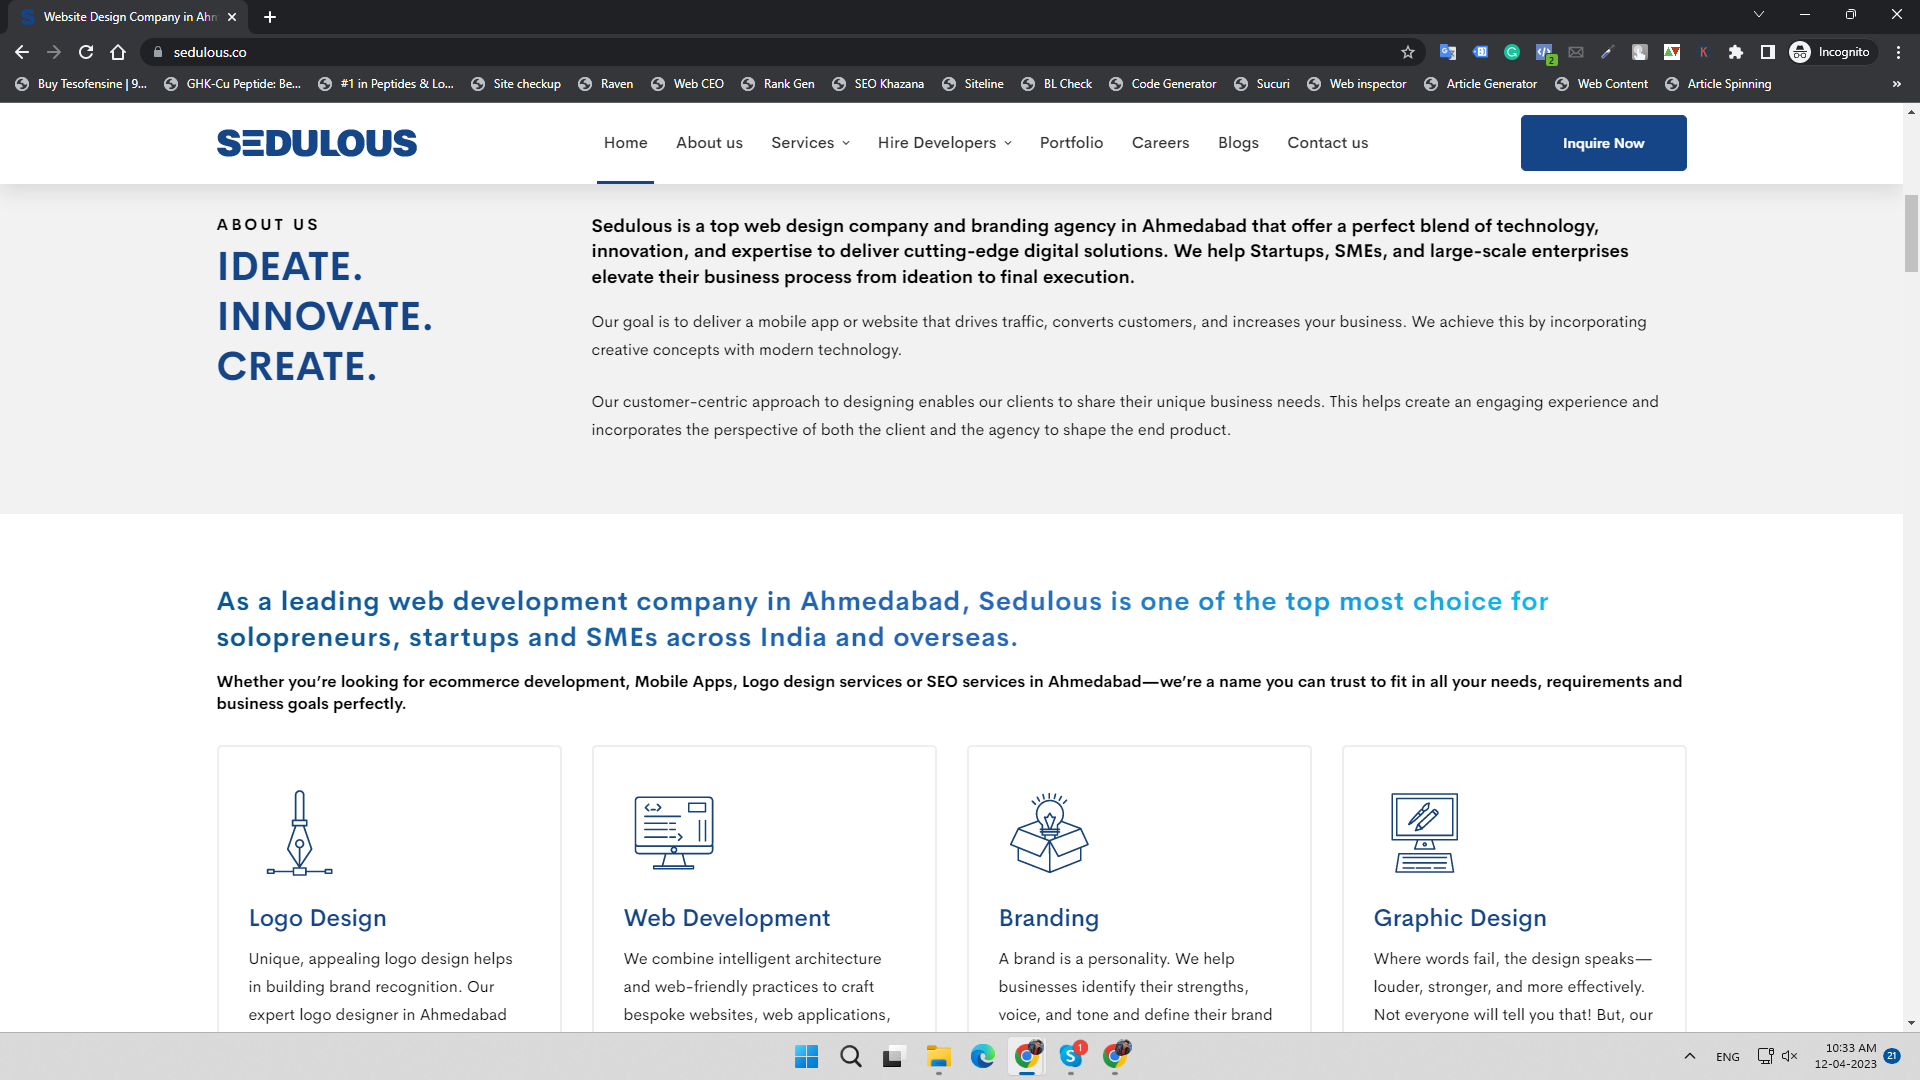Reload the sedulous.co page
This screenshot has height=1080, width=1920.
[x=86, y=52]
